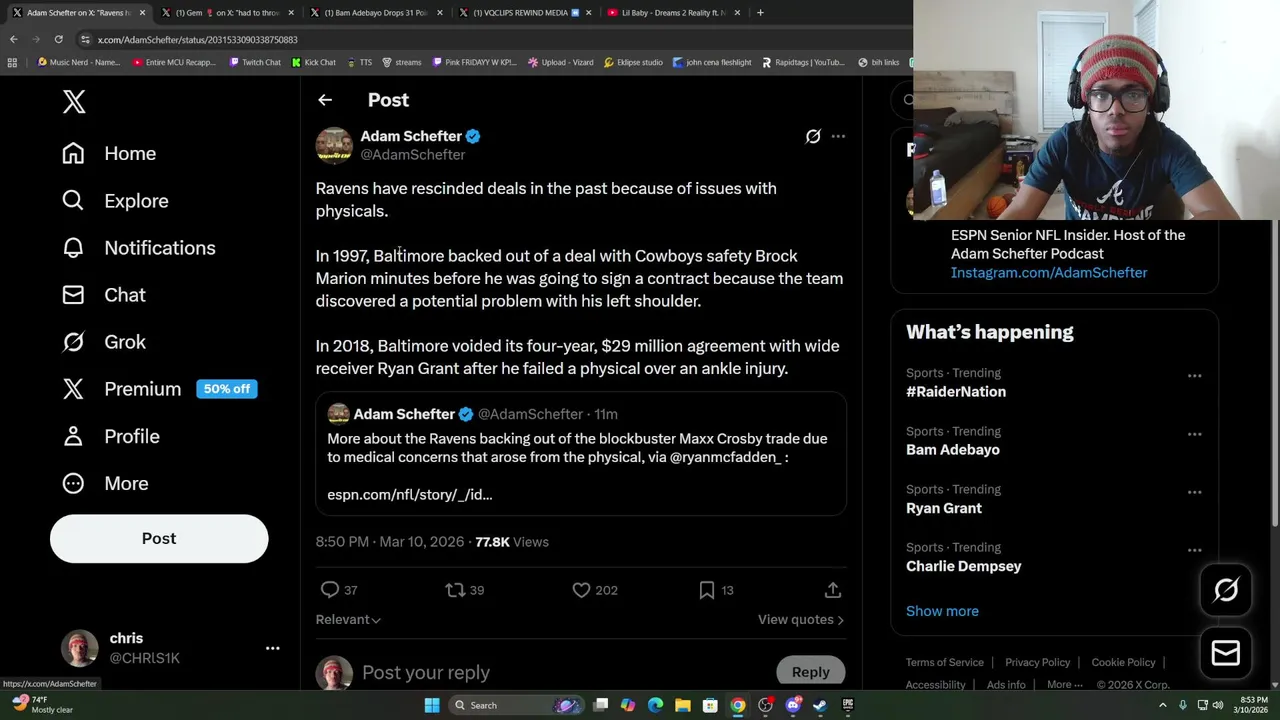Open Epic Games launcher from taskbar

pos(848,705)
